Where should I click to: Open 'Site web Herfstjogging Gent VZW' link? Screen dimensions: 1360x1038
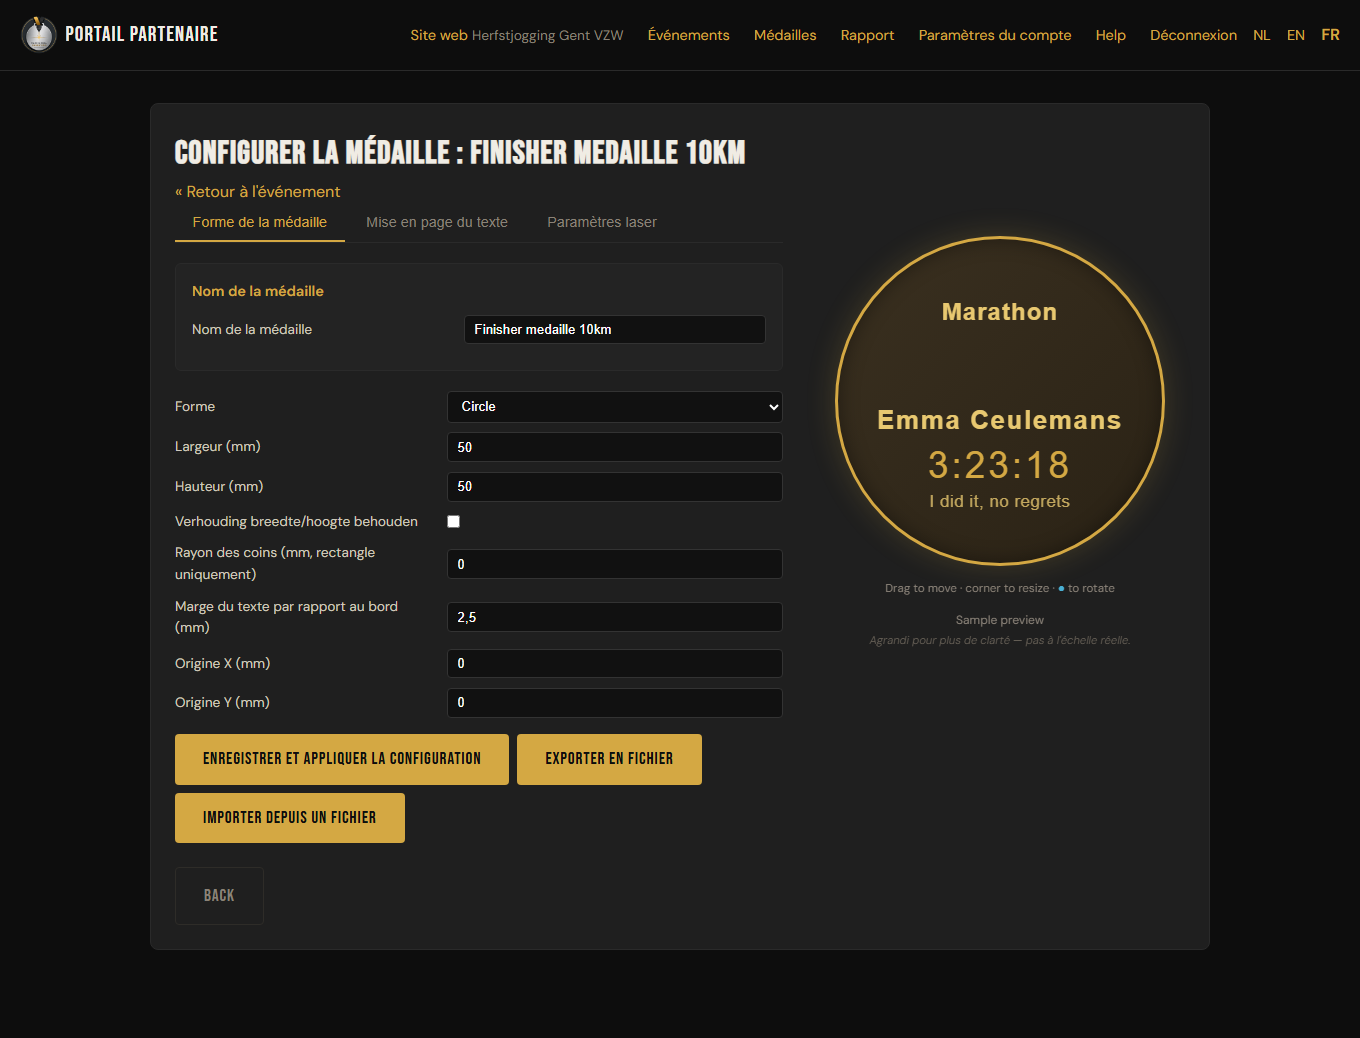(x=517, y=35)
